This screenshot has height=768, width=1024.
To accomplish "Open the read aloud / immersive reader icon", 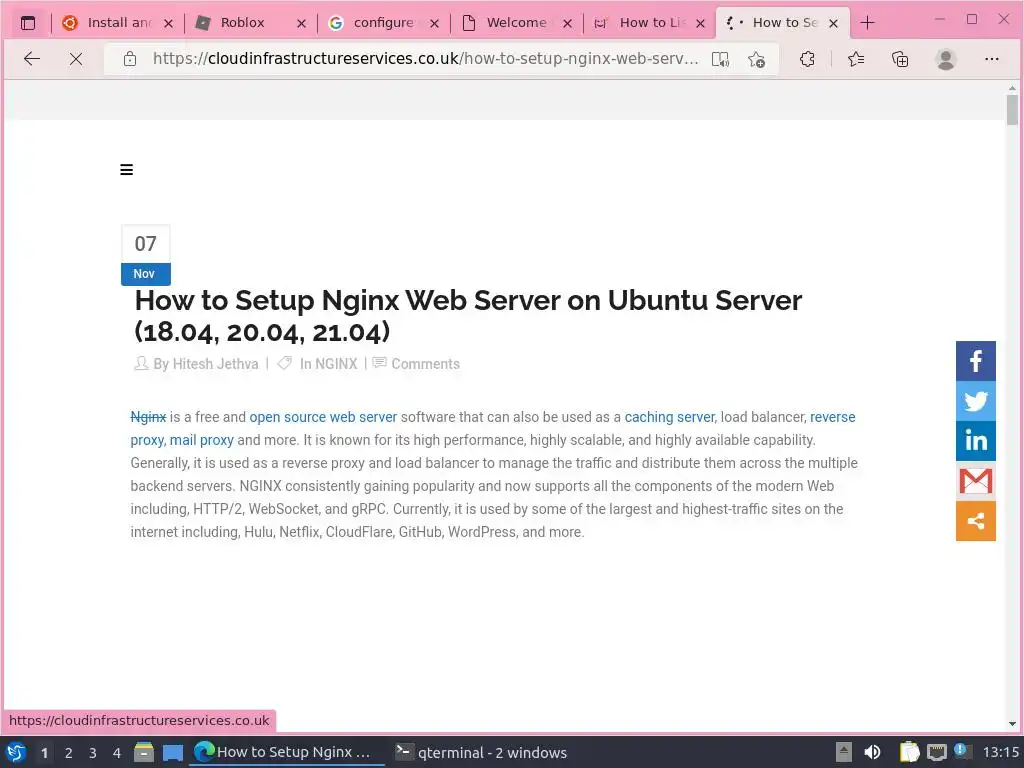I will coord(720,59).
